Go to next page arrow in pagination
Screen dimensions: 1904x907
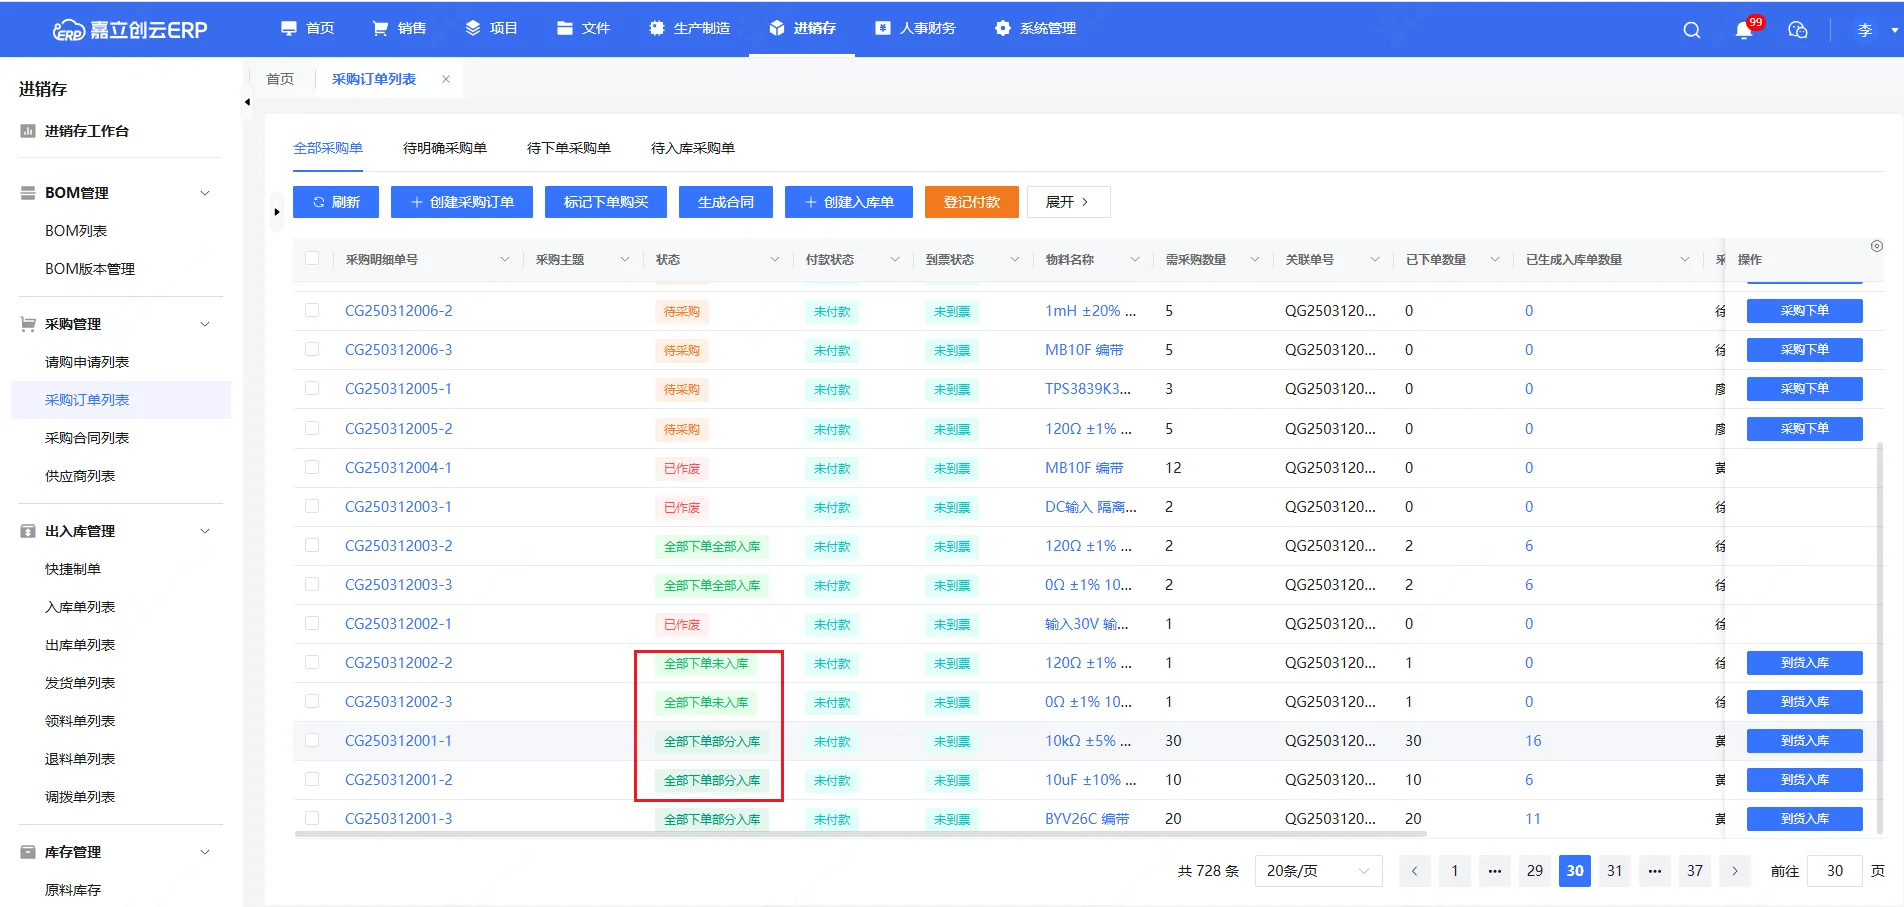pyautogui.click(x=1735, y=871)
